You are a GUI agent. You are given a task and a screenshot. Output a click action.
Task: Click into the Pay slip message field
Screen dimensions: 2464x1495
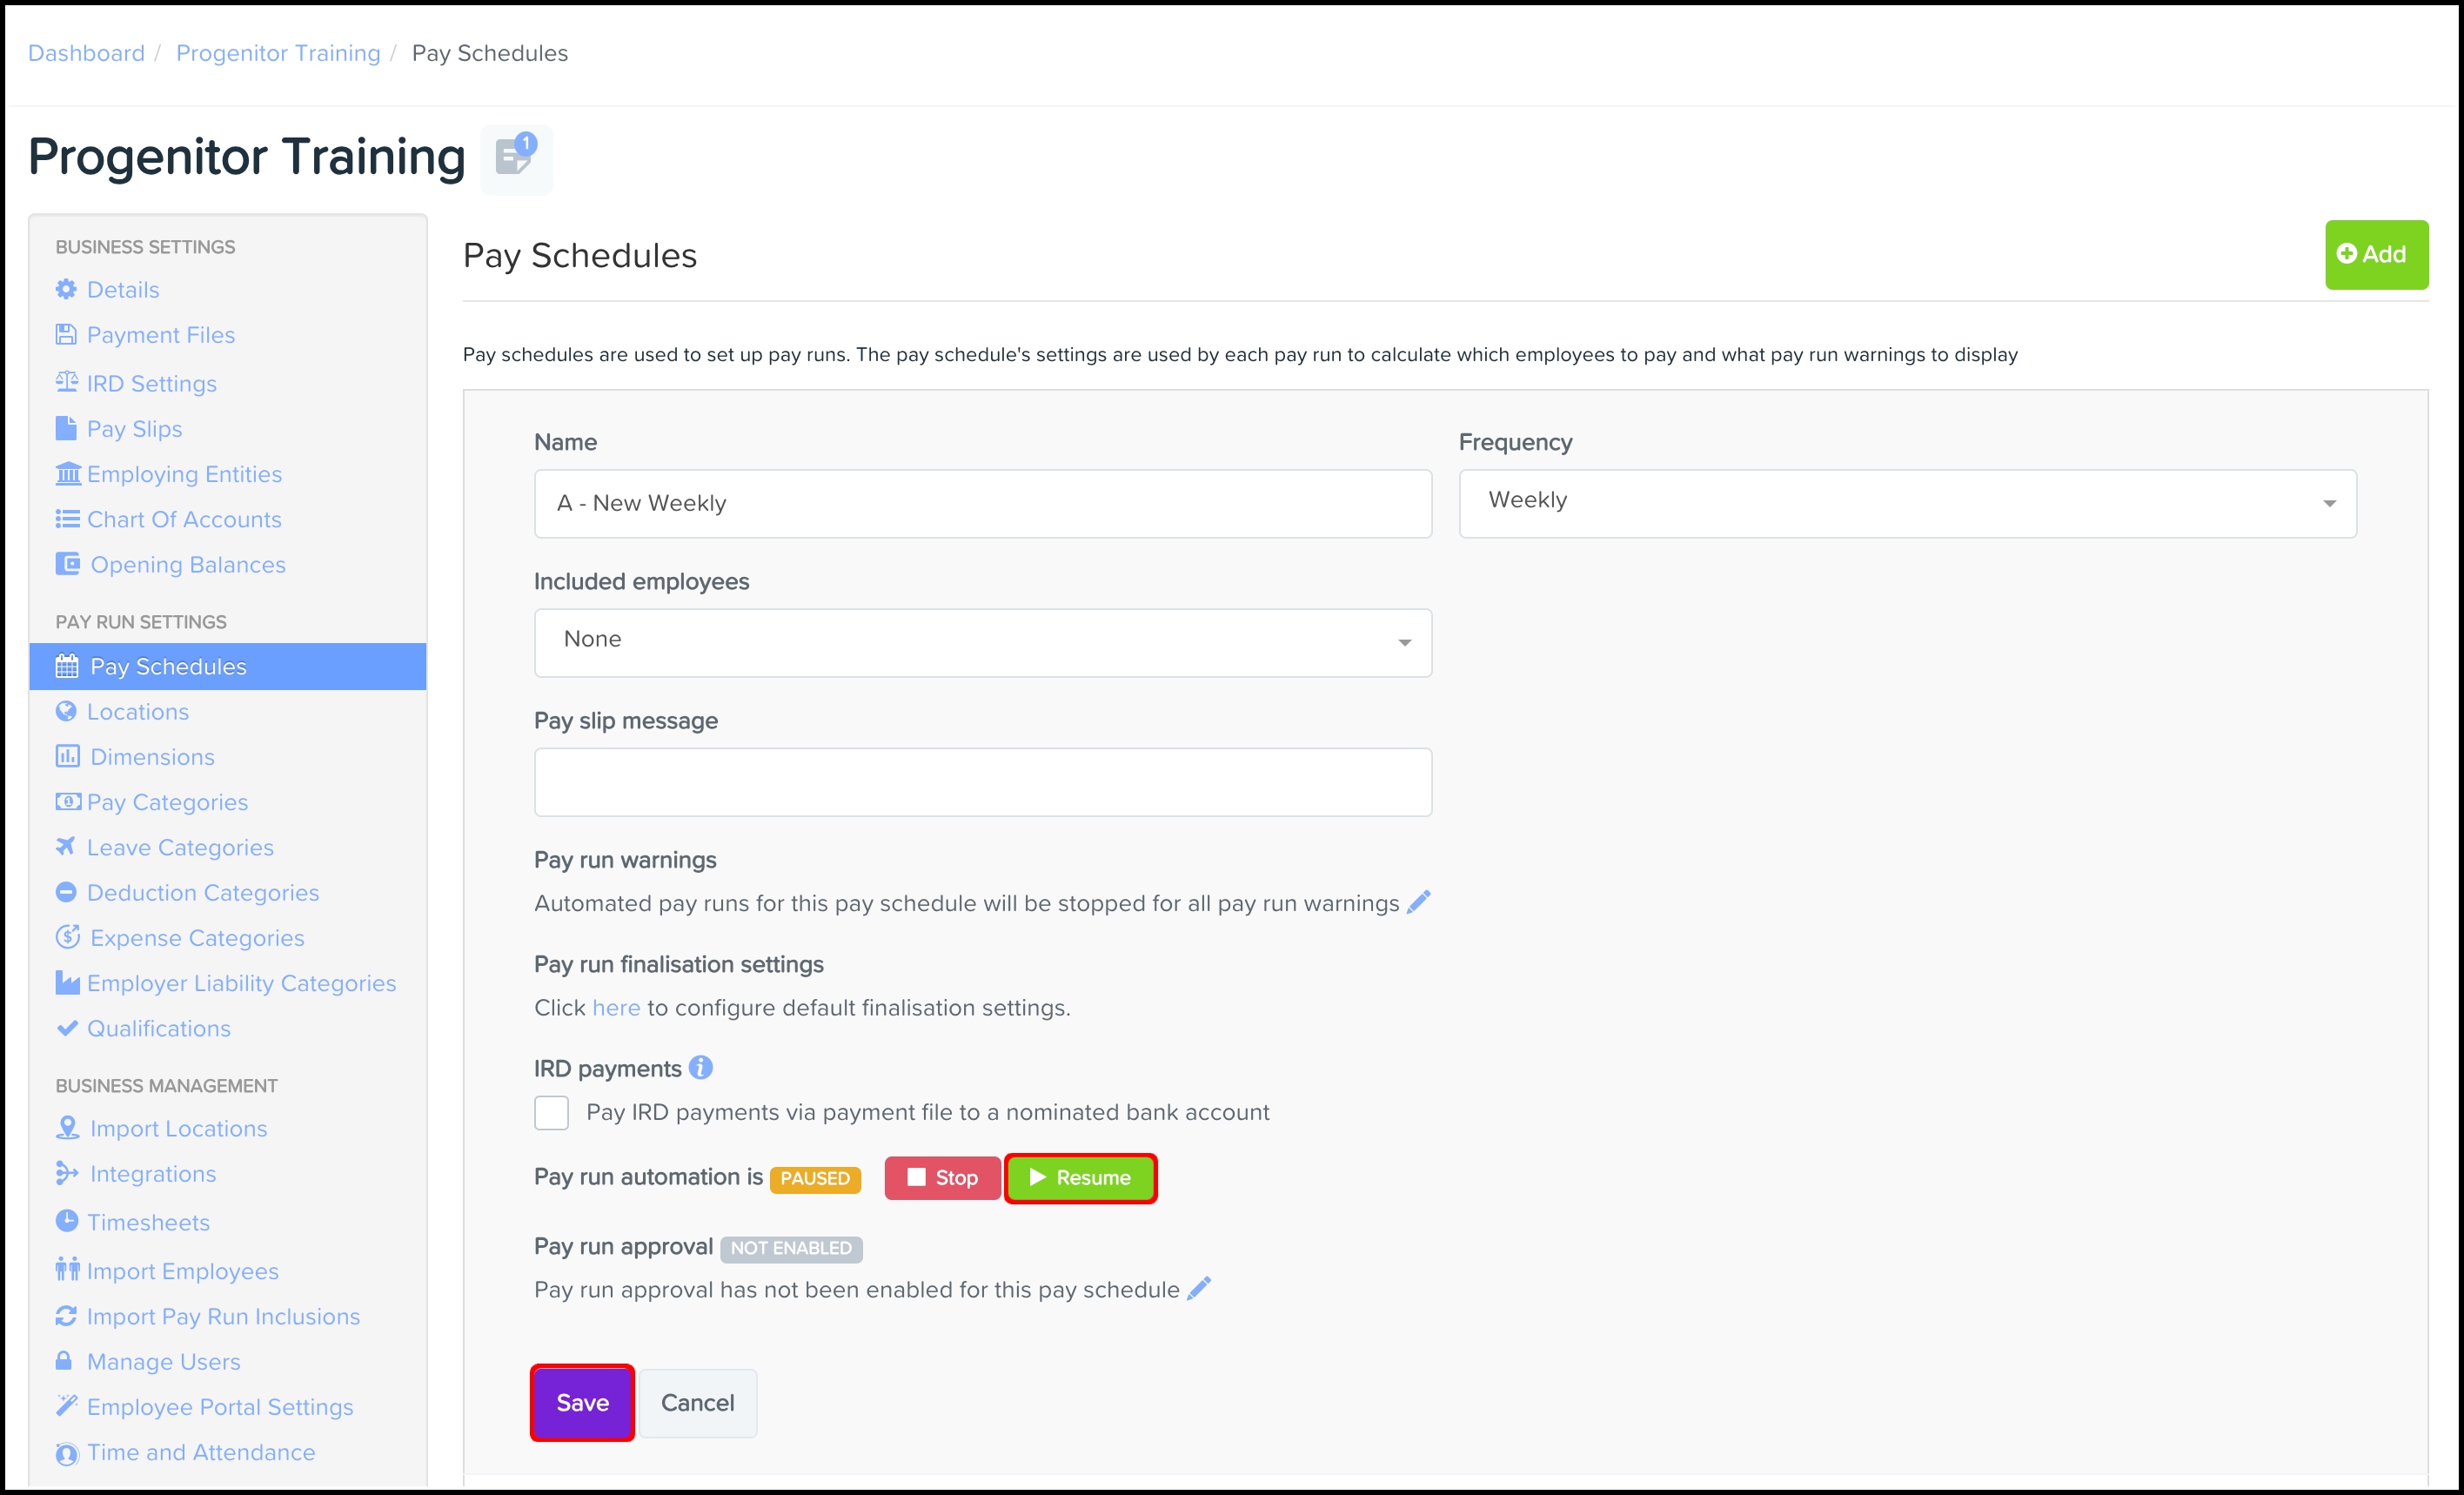(982, 782)
